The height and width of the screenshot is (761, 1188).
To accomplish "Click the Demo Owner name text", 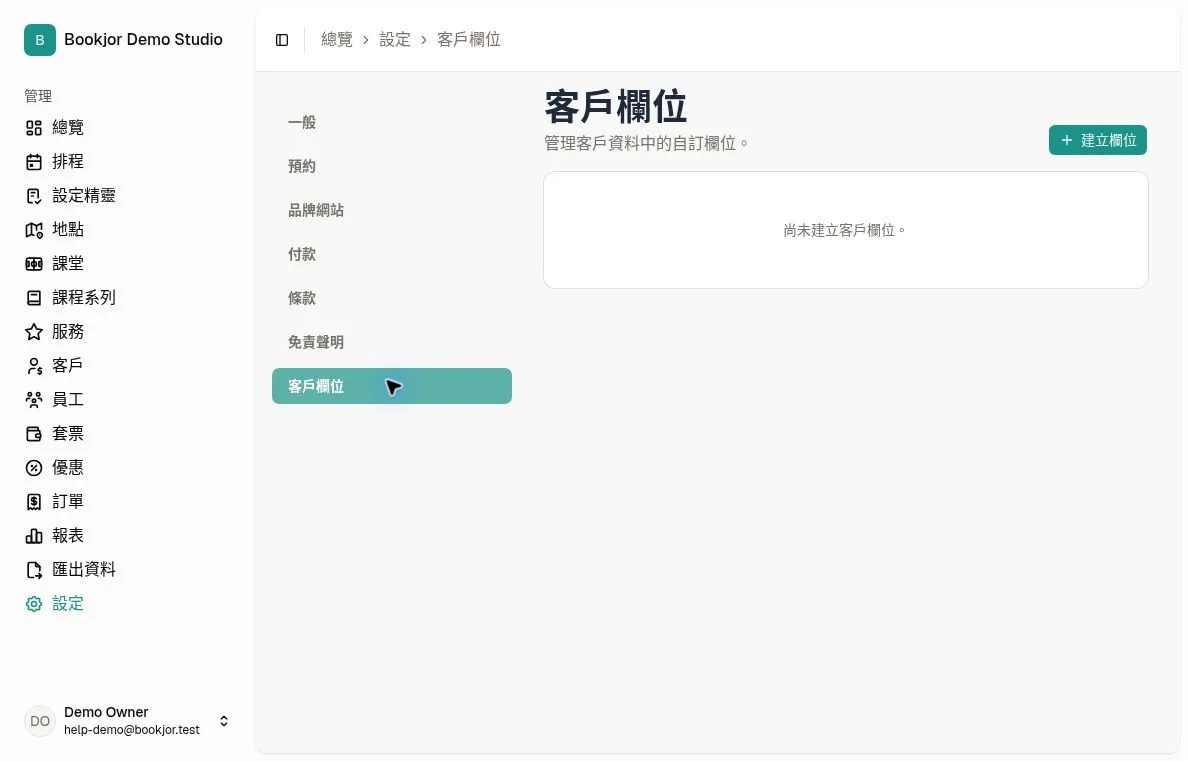I will (106, 712).
